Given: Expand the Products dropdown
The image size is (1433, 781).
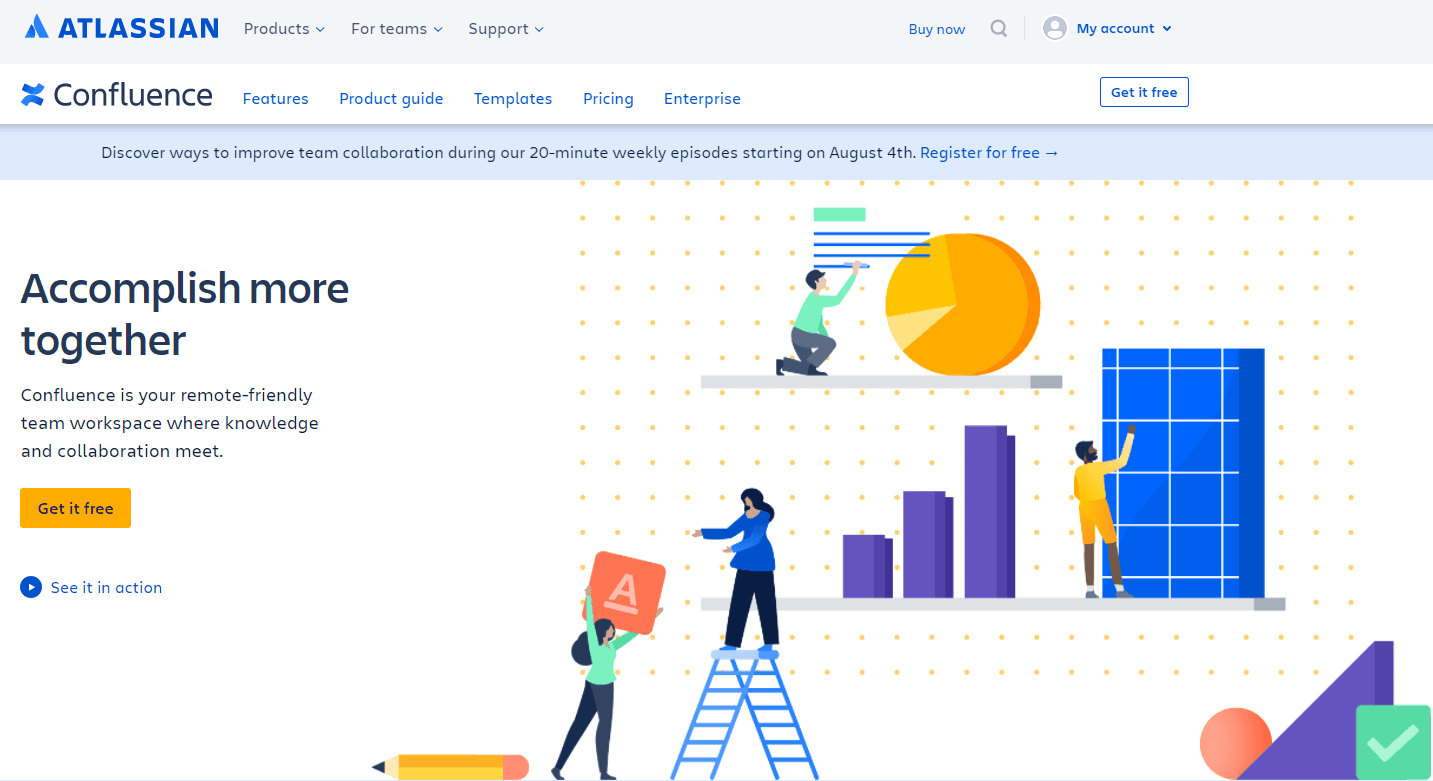Looking at the screenshot, I should point(284,29).
